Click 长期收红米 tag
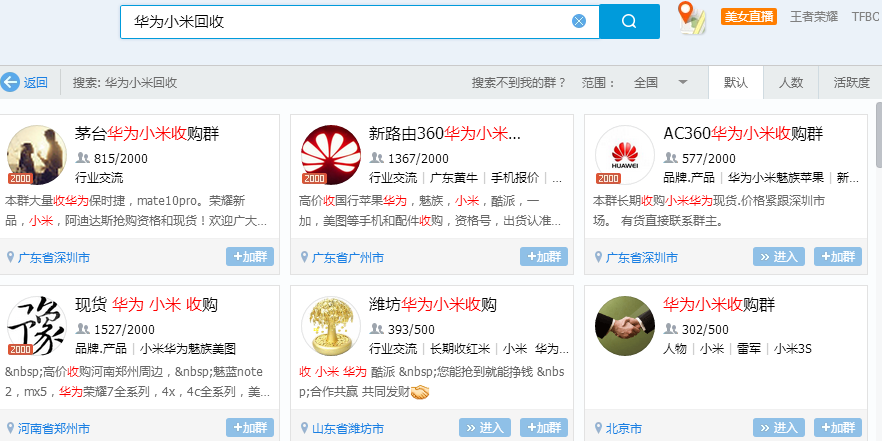This screenshot has height=441, width=882. coord(460,349)
